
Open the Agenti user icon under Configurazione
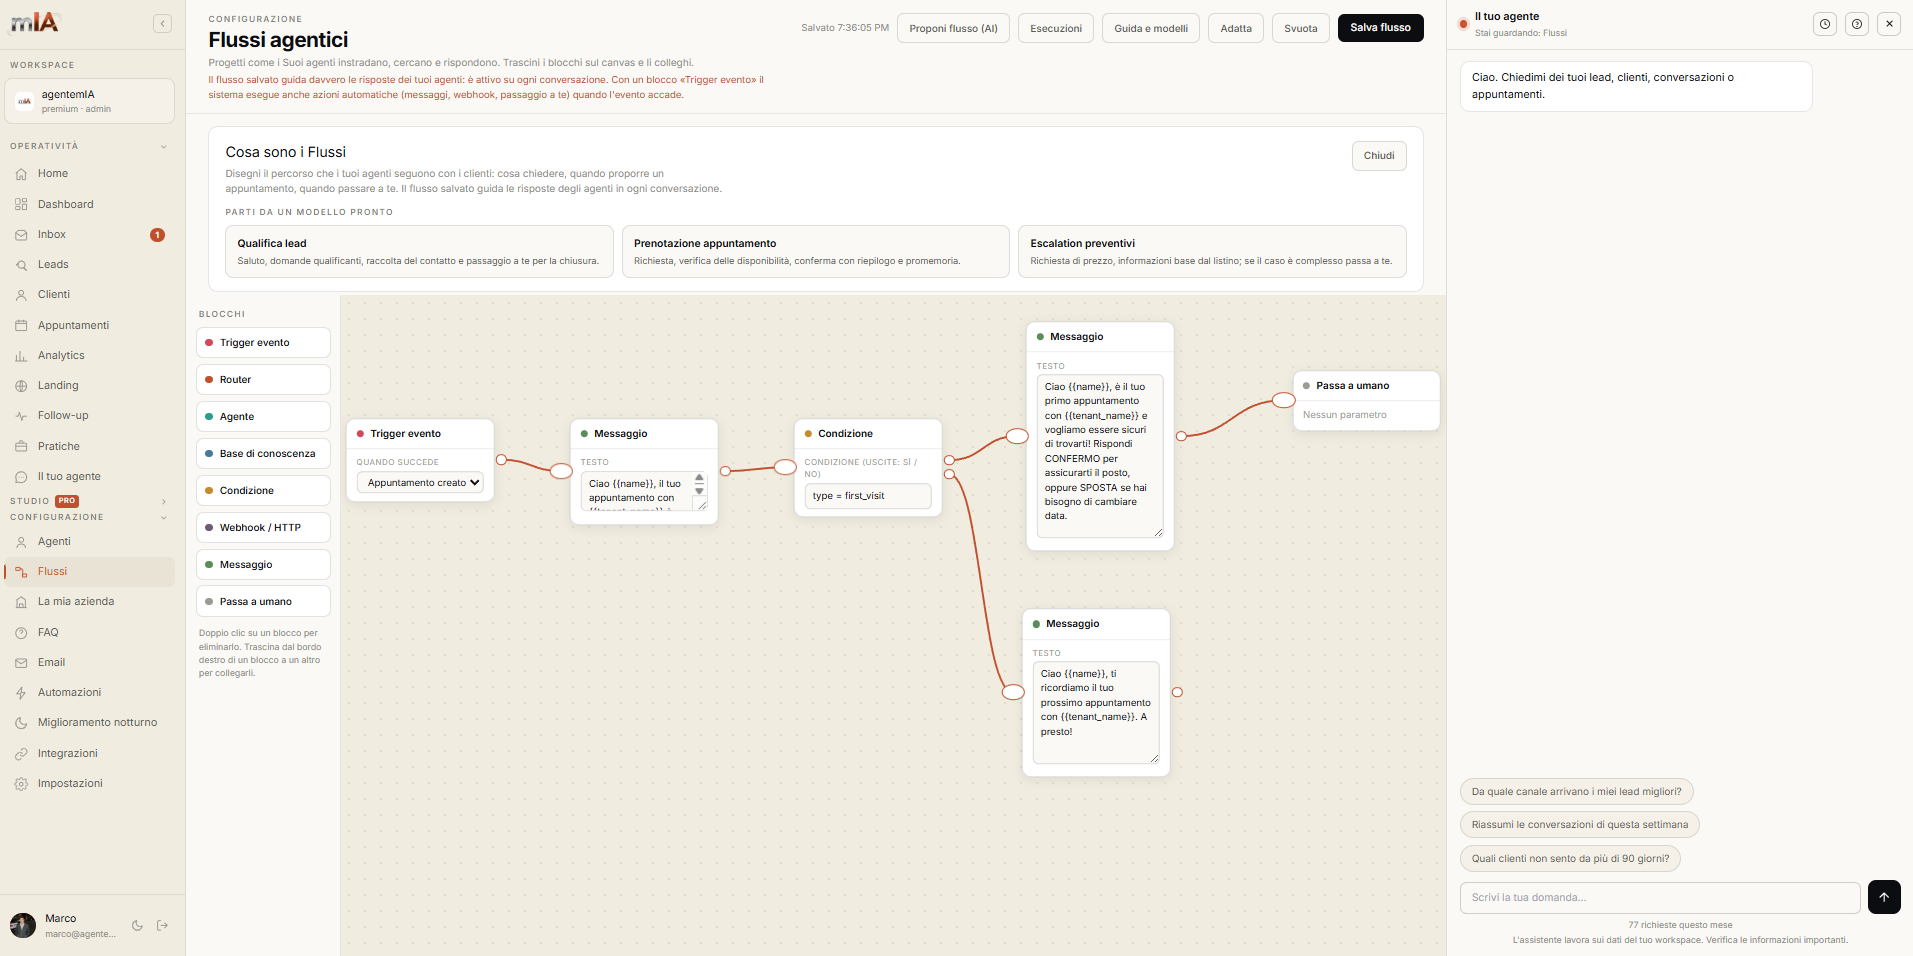(x=21, y=542)
